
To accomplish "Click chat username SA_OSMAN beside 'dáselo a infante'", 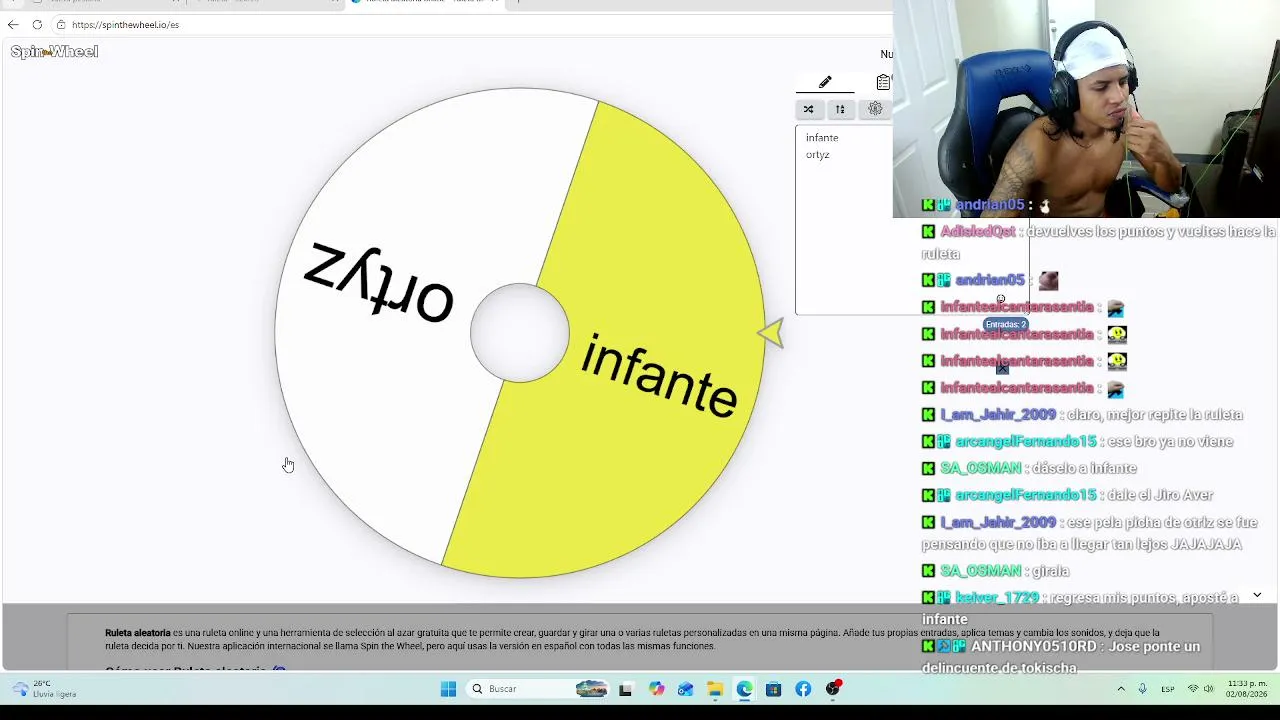I will point(981,468).
